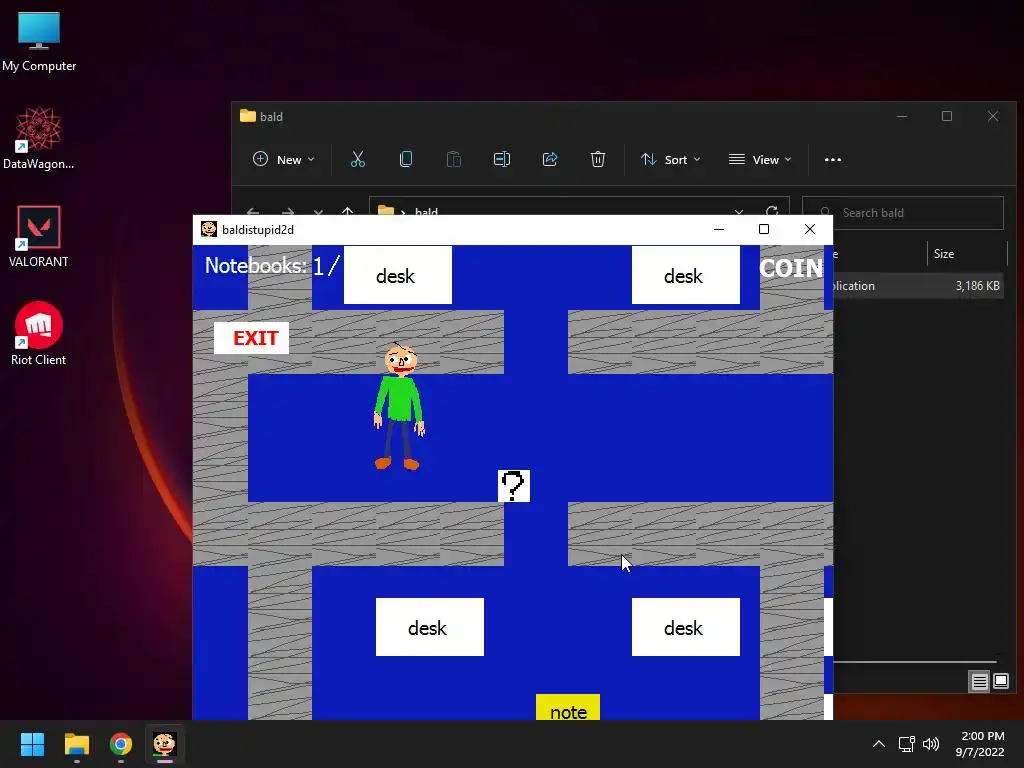The width and height of the screenshot is (1024, 768).
Task: Switch to details view layout icon
Action: (x=979, y=682)
